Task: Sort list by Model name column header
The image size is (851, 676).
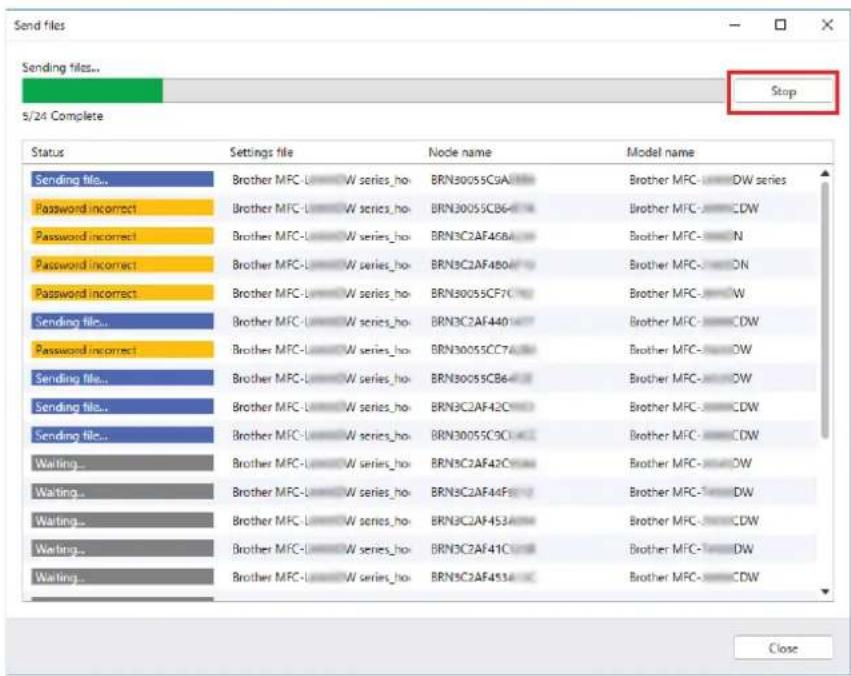Action: (x=661, y=152)
